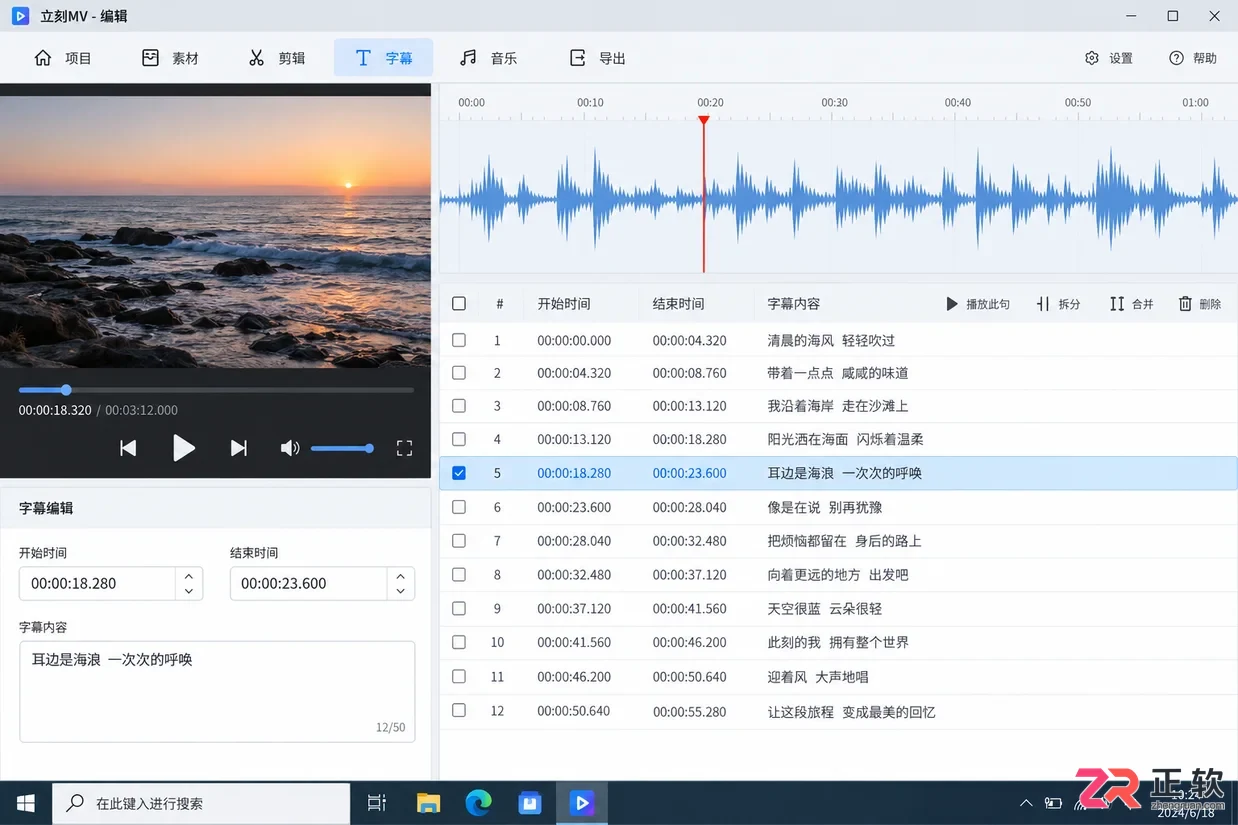The height and width of the screenshot is (825, 1238).
Task: Check the box for subtitle 带着一点点
Action: point(459,373)
